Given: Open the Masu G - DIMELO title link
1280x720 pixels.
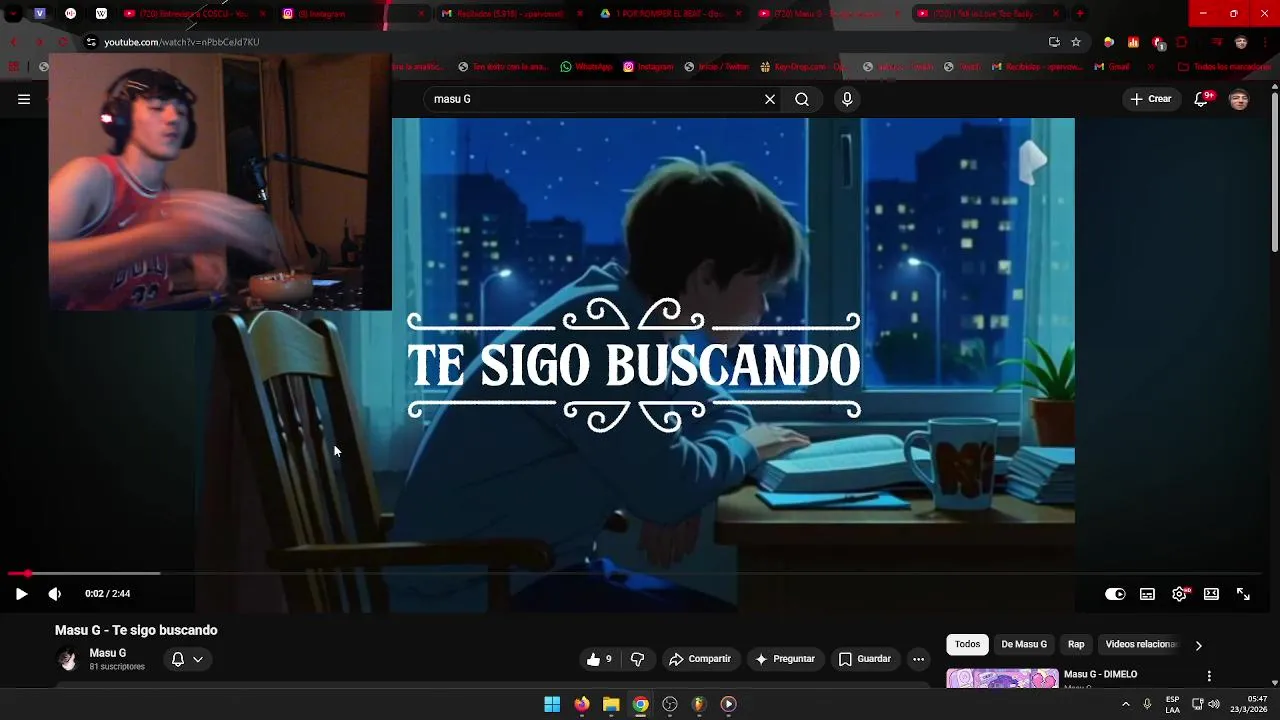Looking at the screenshot, I should [1100, 674].
